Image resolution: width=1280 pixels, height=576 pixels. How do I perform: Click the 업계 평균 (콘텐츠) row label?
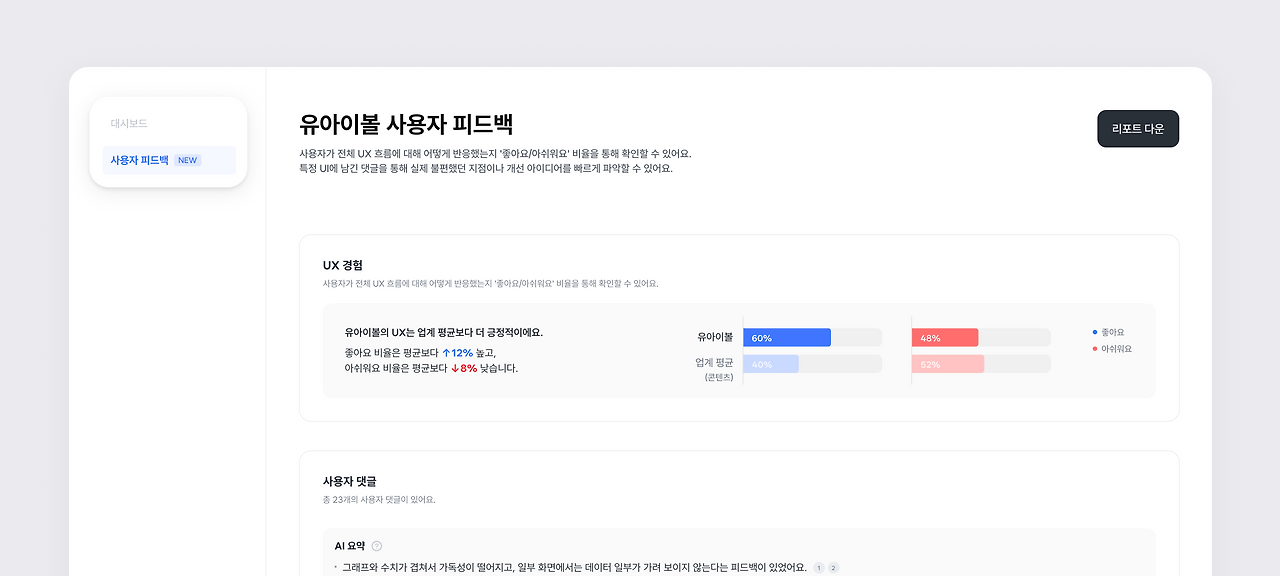(x=716, y=369)
